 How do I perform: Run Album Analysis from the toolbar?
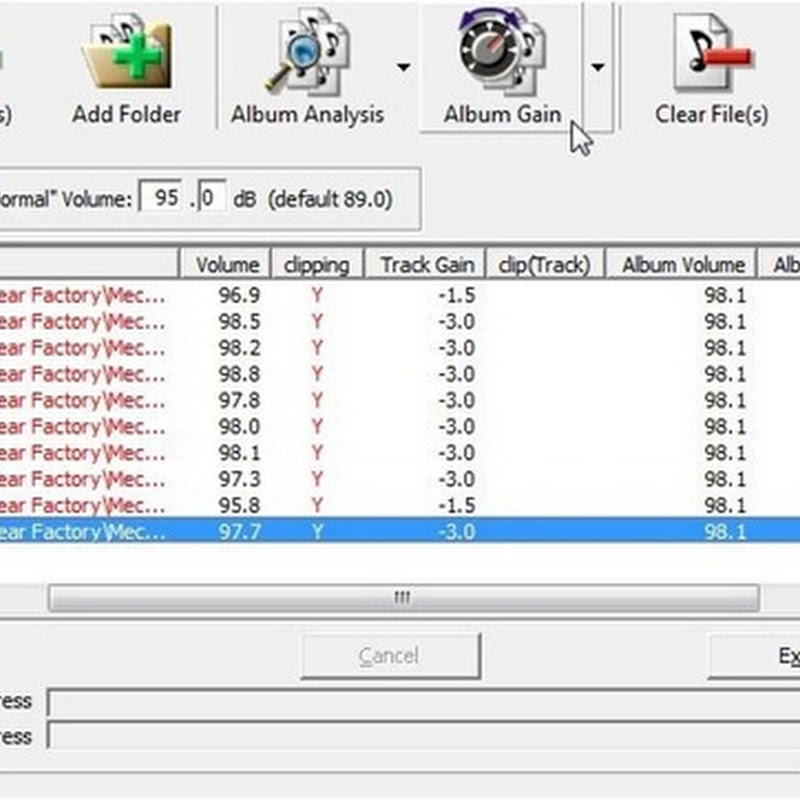(307, 69)
